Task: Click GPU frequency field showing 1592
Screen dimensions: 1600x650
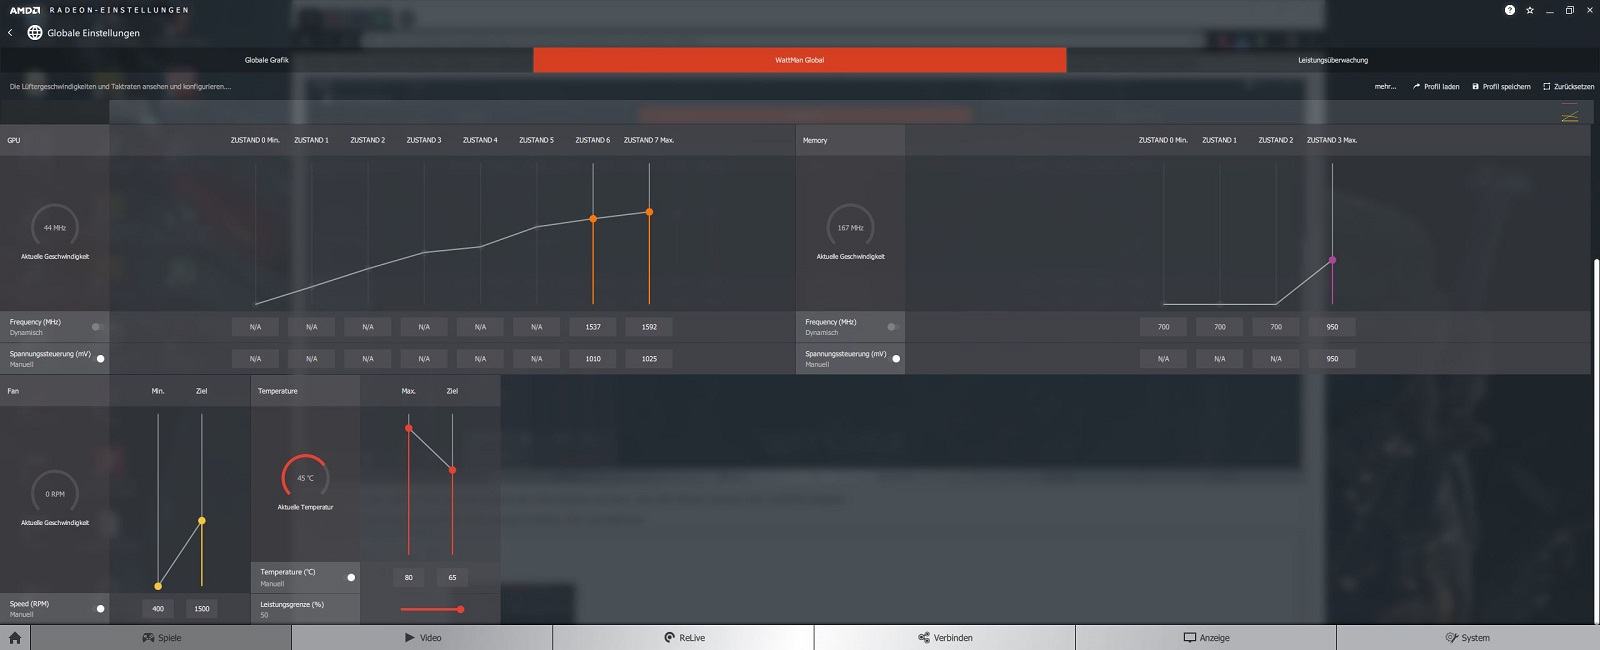Action: click(649, 327)
